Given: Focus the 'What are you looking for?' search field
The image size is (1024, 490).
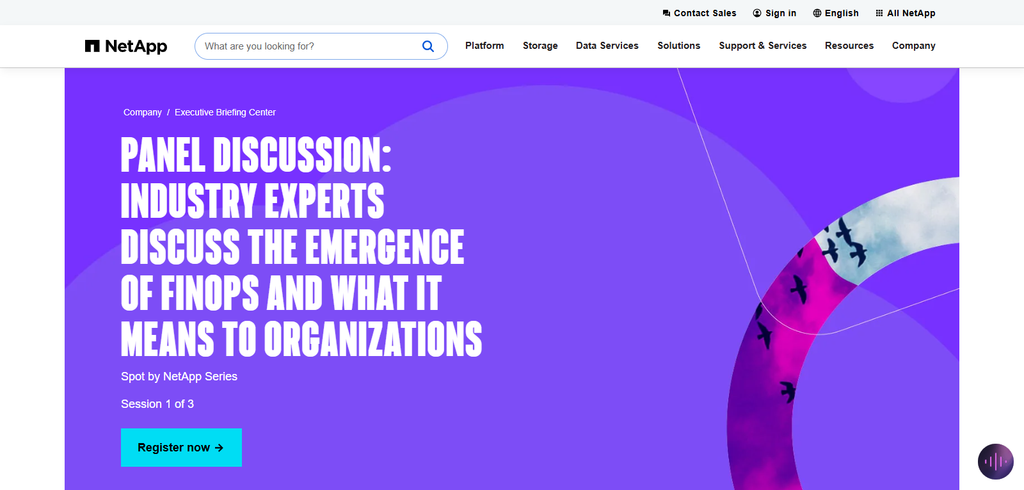Looking at the screenshot, I should point(321,46).
